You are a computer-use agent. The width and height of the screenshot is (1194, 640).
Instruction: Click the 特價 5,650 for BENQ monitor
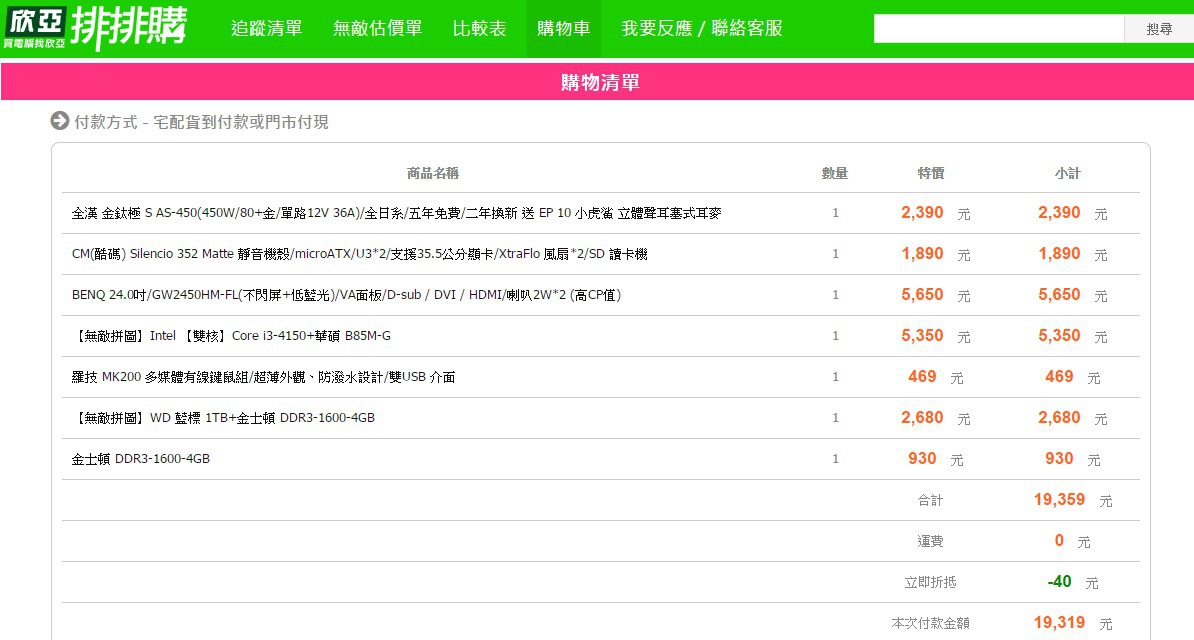click(x=922, y=295)
